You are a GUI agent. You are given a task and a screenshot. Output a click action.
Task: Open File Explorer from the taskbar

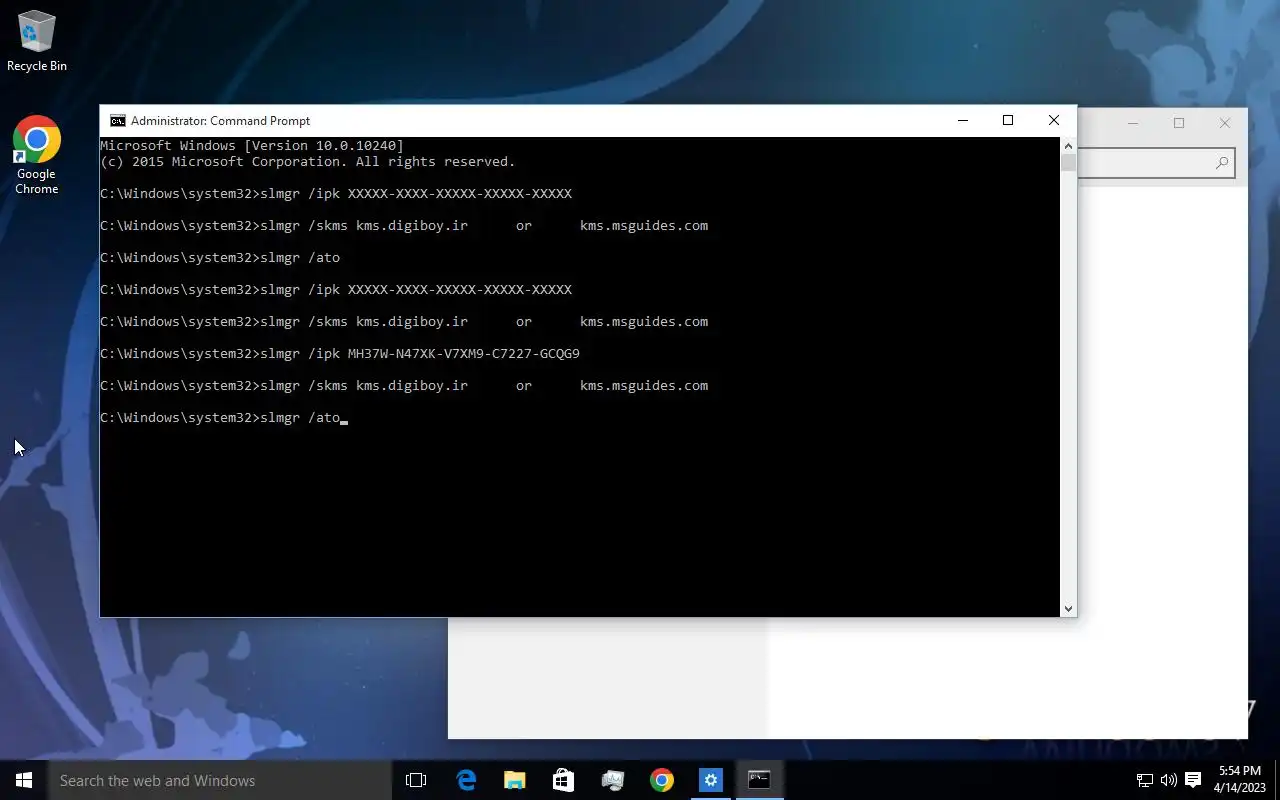click(x=515, y=780)
